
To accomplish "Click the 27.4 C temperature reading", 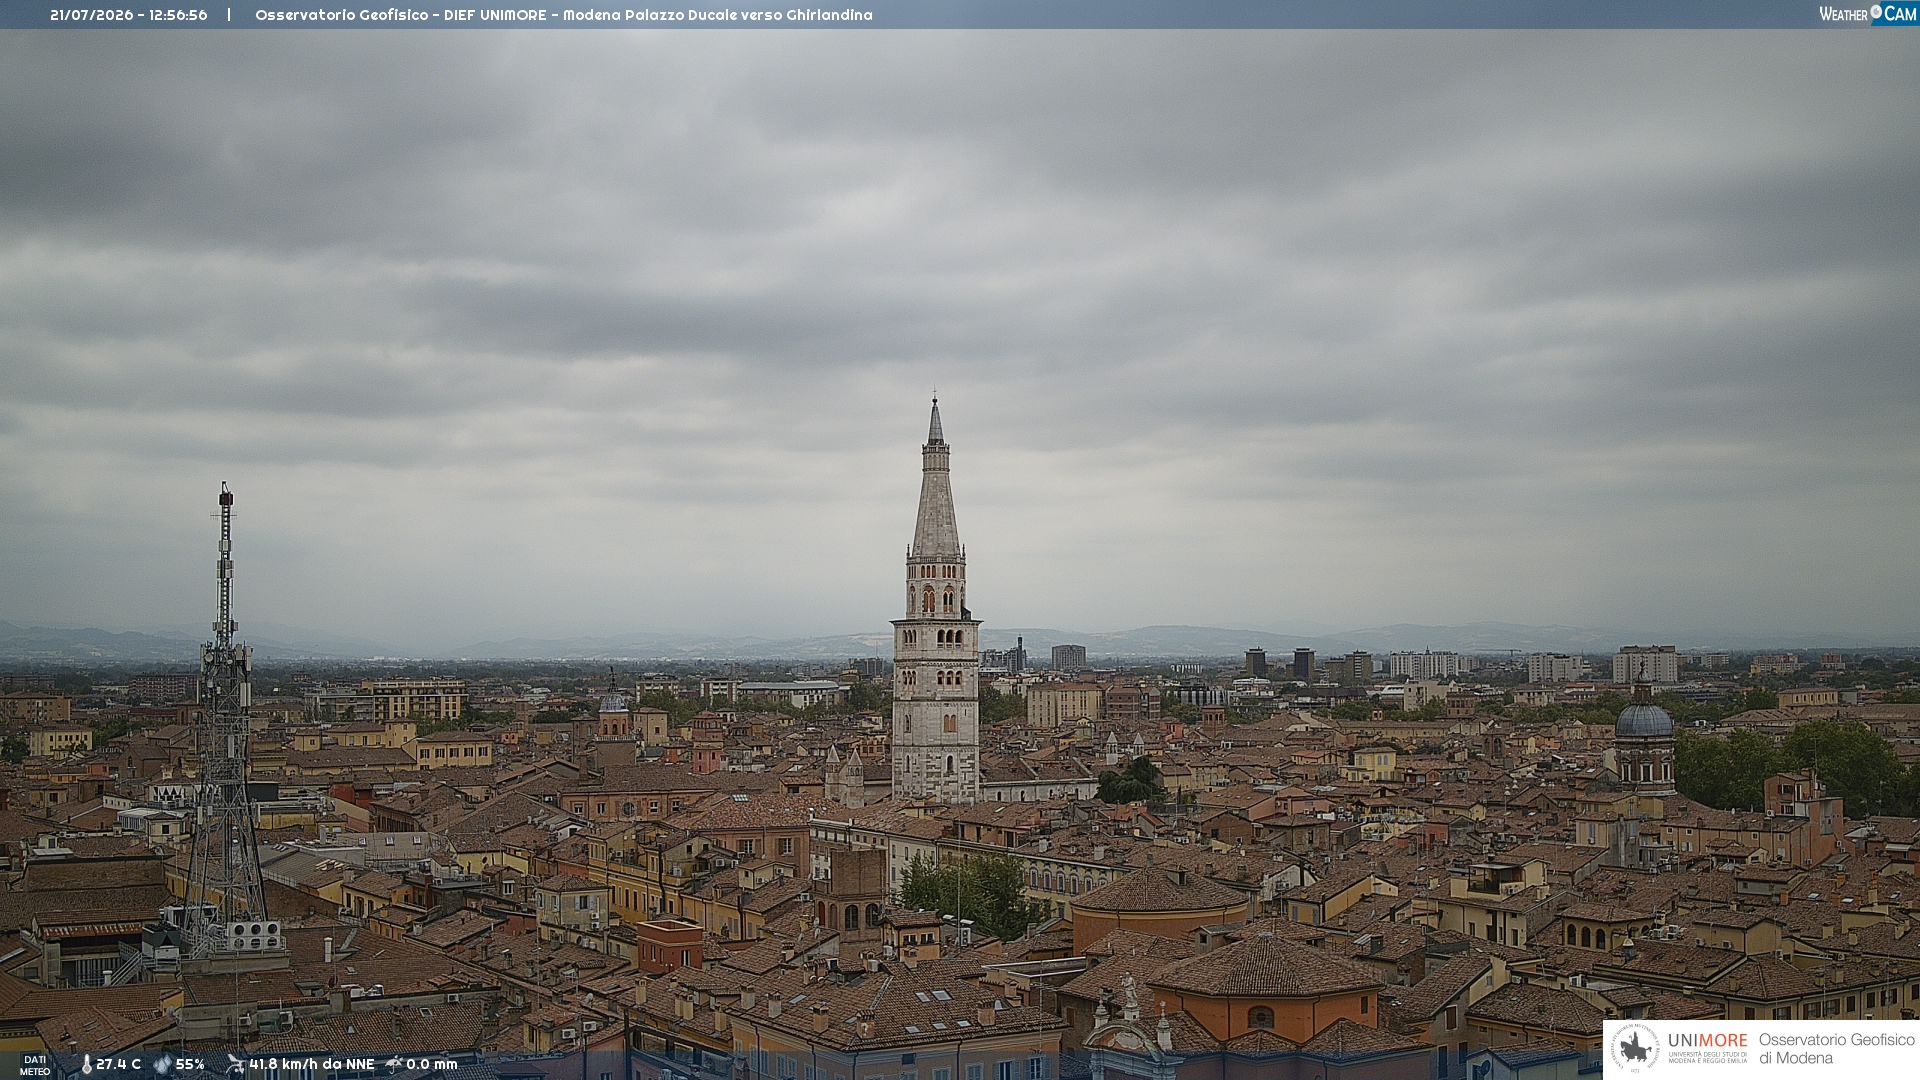I will pyautogui.click(x=118, y=1065).
